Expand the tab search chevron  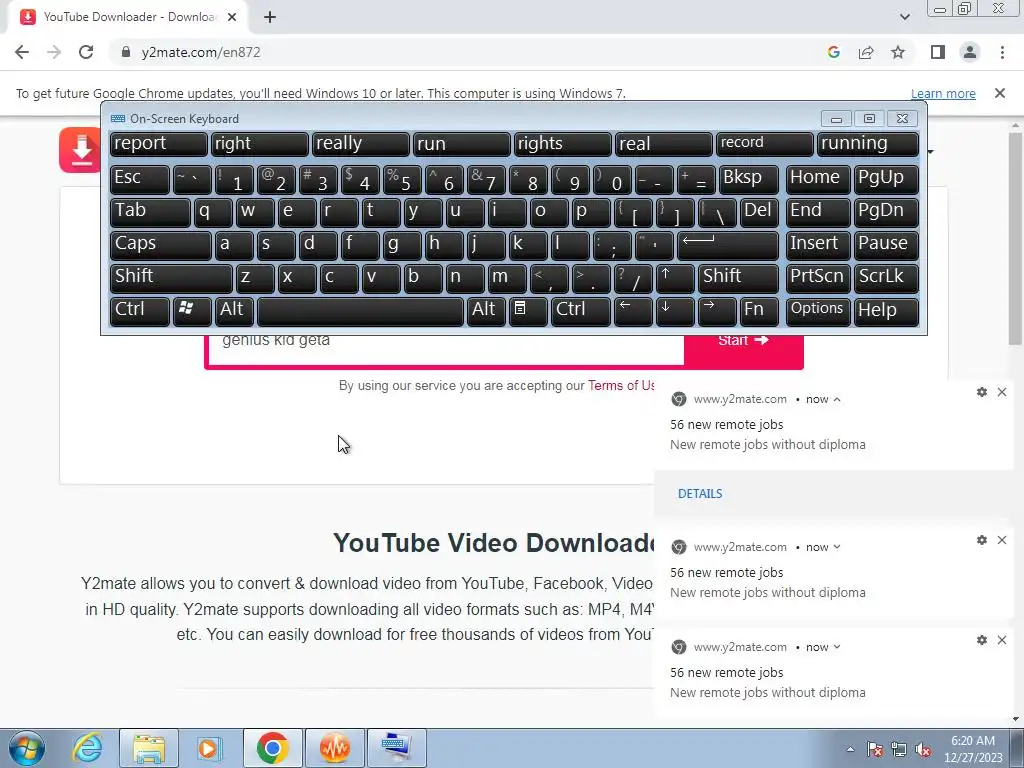click(x=904, y=17)
